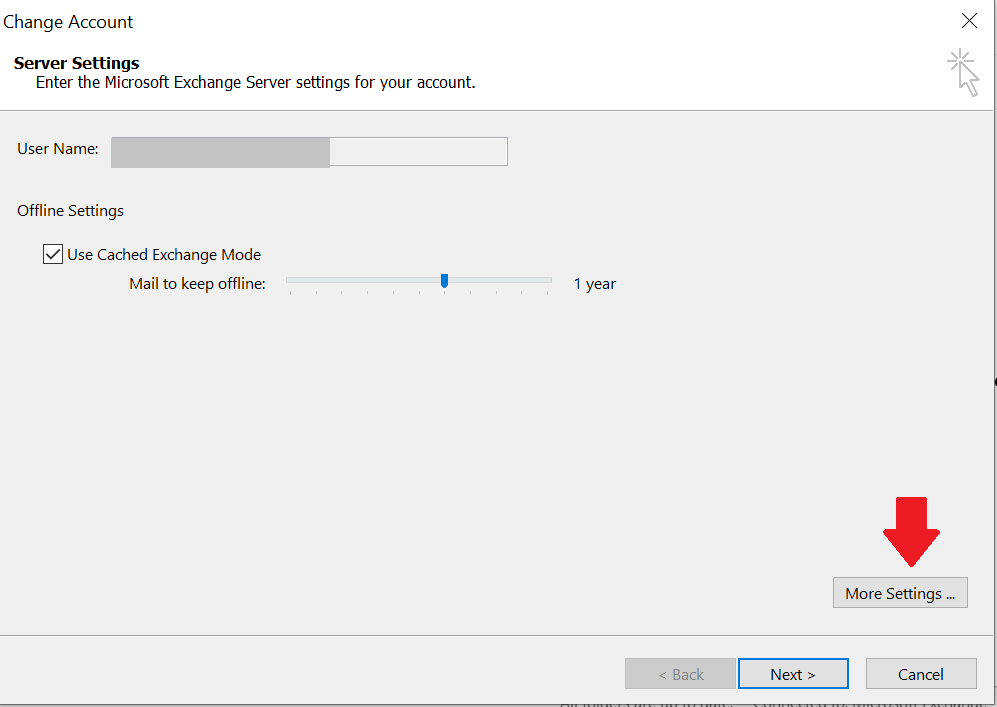This screenshot has height=707, width=997.
Task: Select the 1 year duration label
Action: 594,284
